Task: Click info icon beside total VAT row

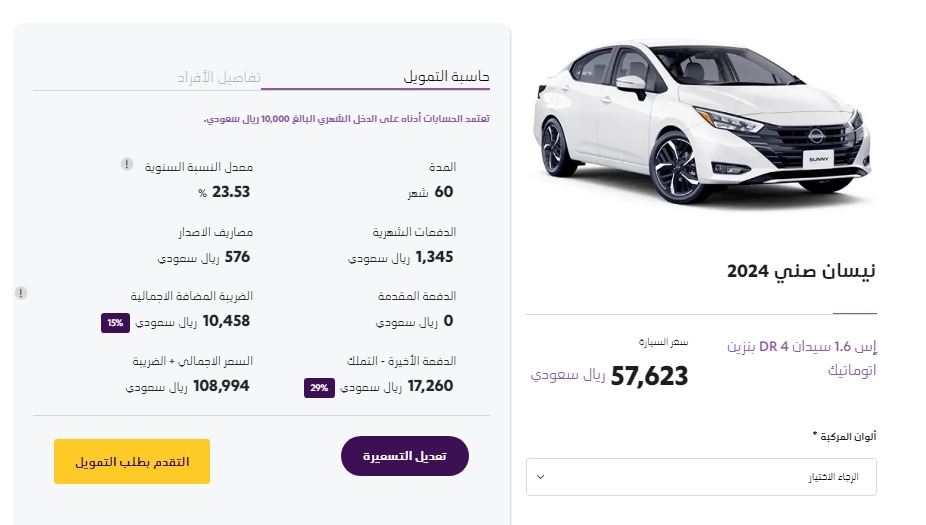Action: coord(21,293)
